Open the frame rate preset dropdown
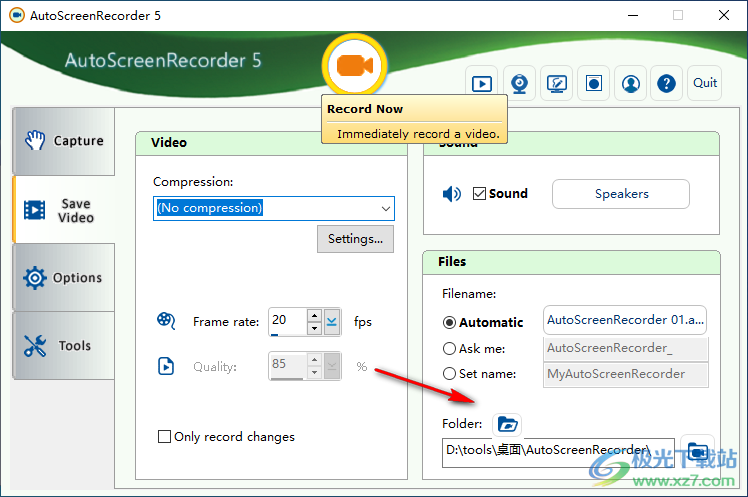 (x=332, y=322)
